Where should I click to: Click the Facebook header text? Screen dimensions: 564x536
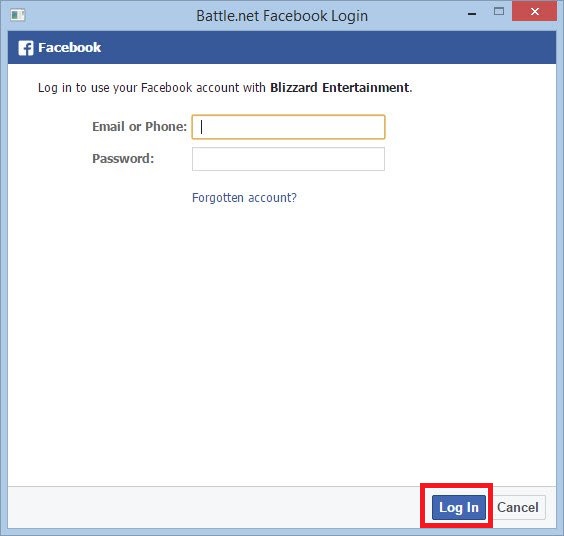click(x=69, y=47)
